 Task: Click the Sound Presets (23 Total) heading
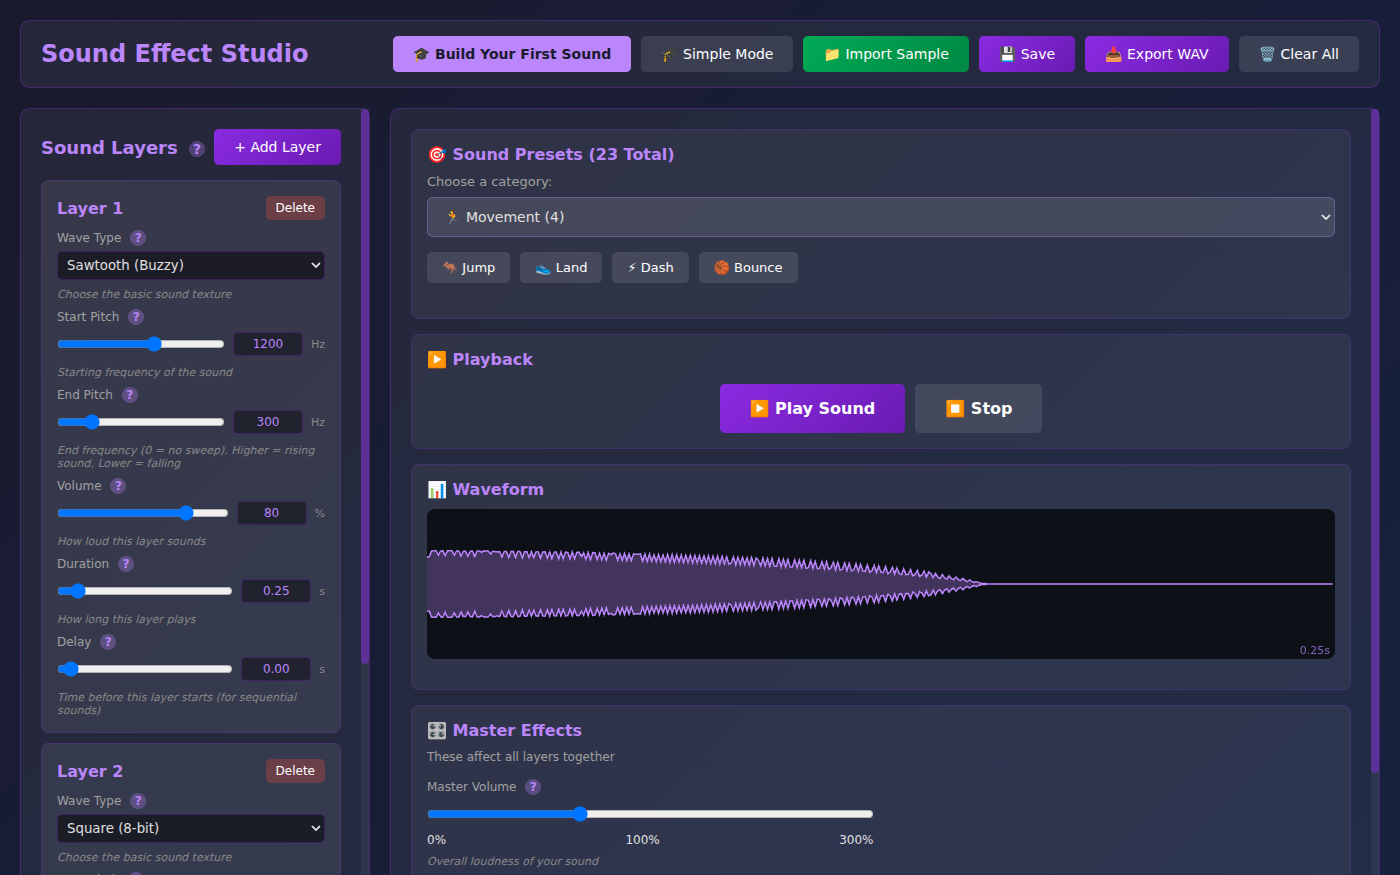pos(551,154)
